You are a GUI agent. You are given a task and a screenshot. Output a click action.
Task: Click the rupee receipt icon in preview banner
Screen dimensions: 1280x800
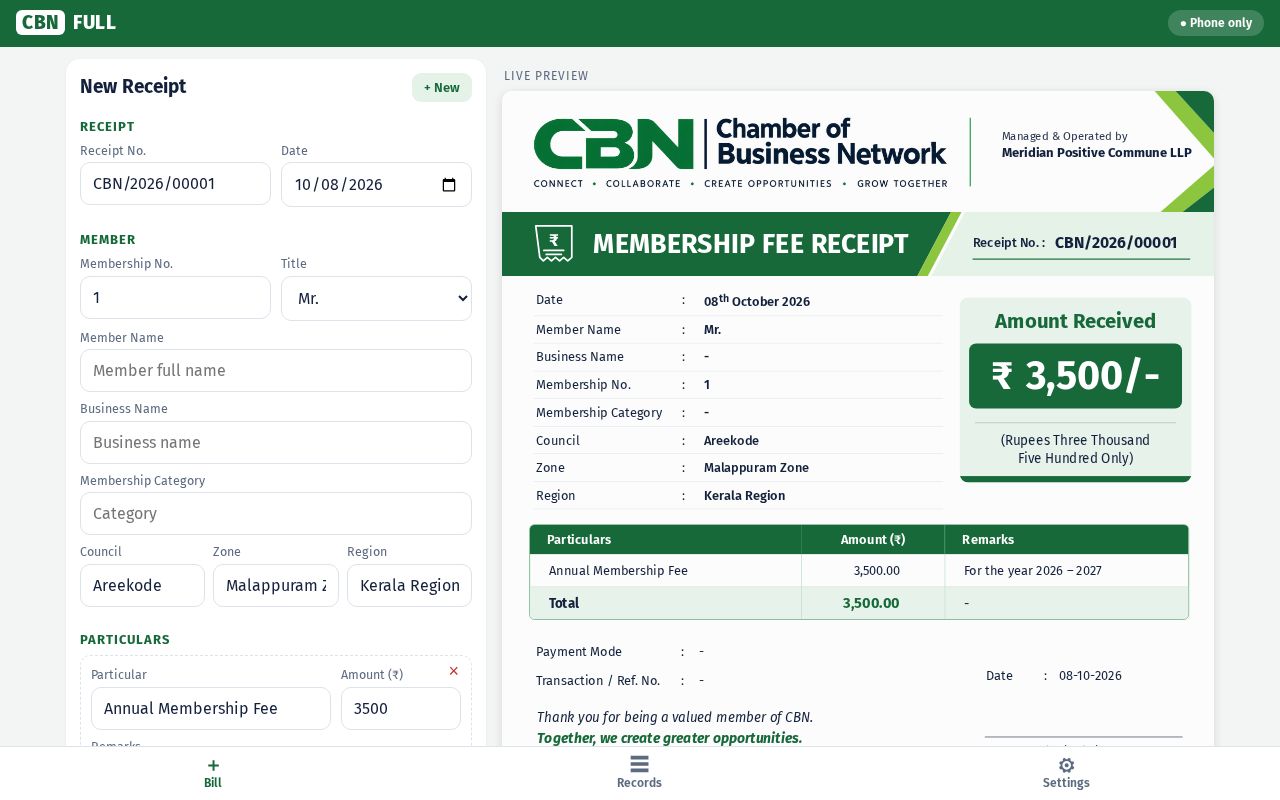[554, 244]
